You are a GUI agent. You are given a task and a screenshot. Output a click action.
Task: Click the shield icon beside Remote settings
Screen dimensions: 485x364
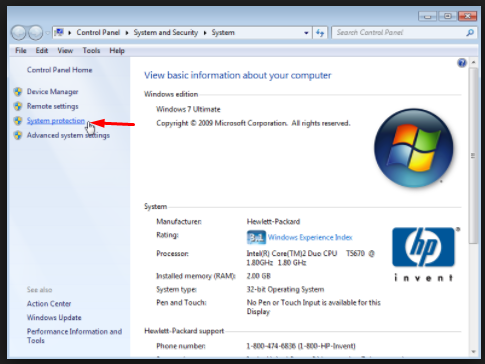[x=18, y=106]
